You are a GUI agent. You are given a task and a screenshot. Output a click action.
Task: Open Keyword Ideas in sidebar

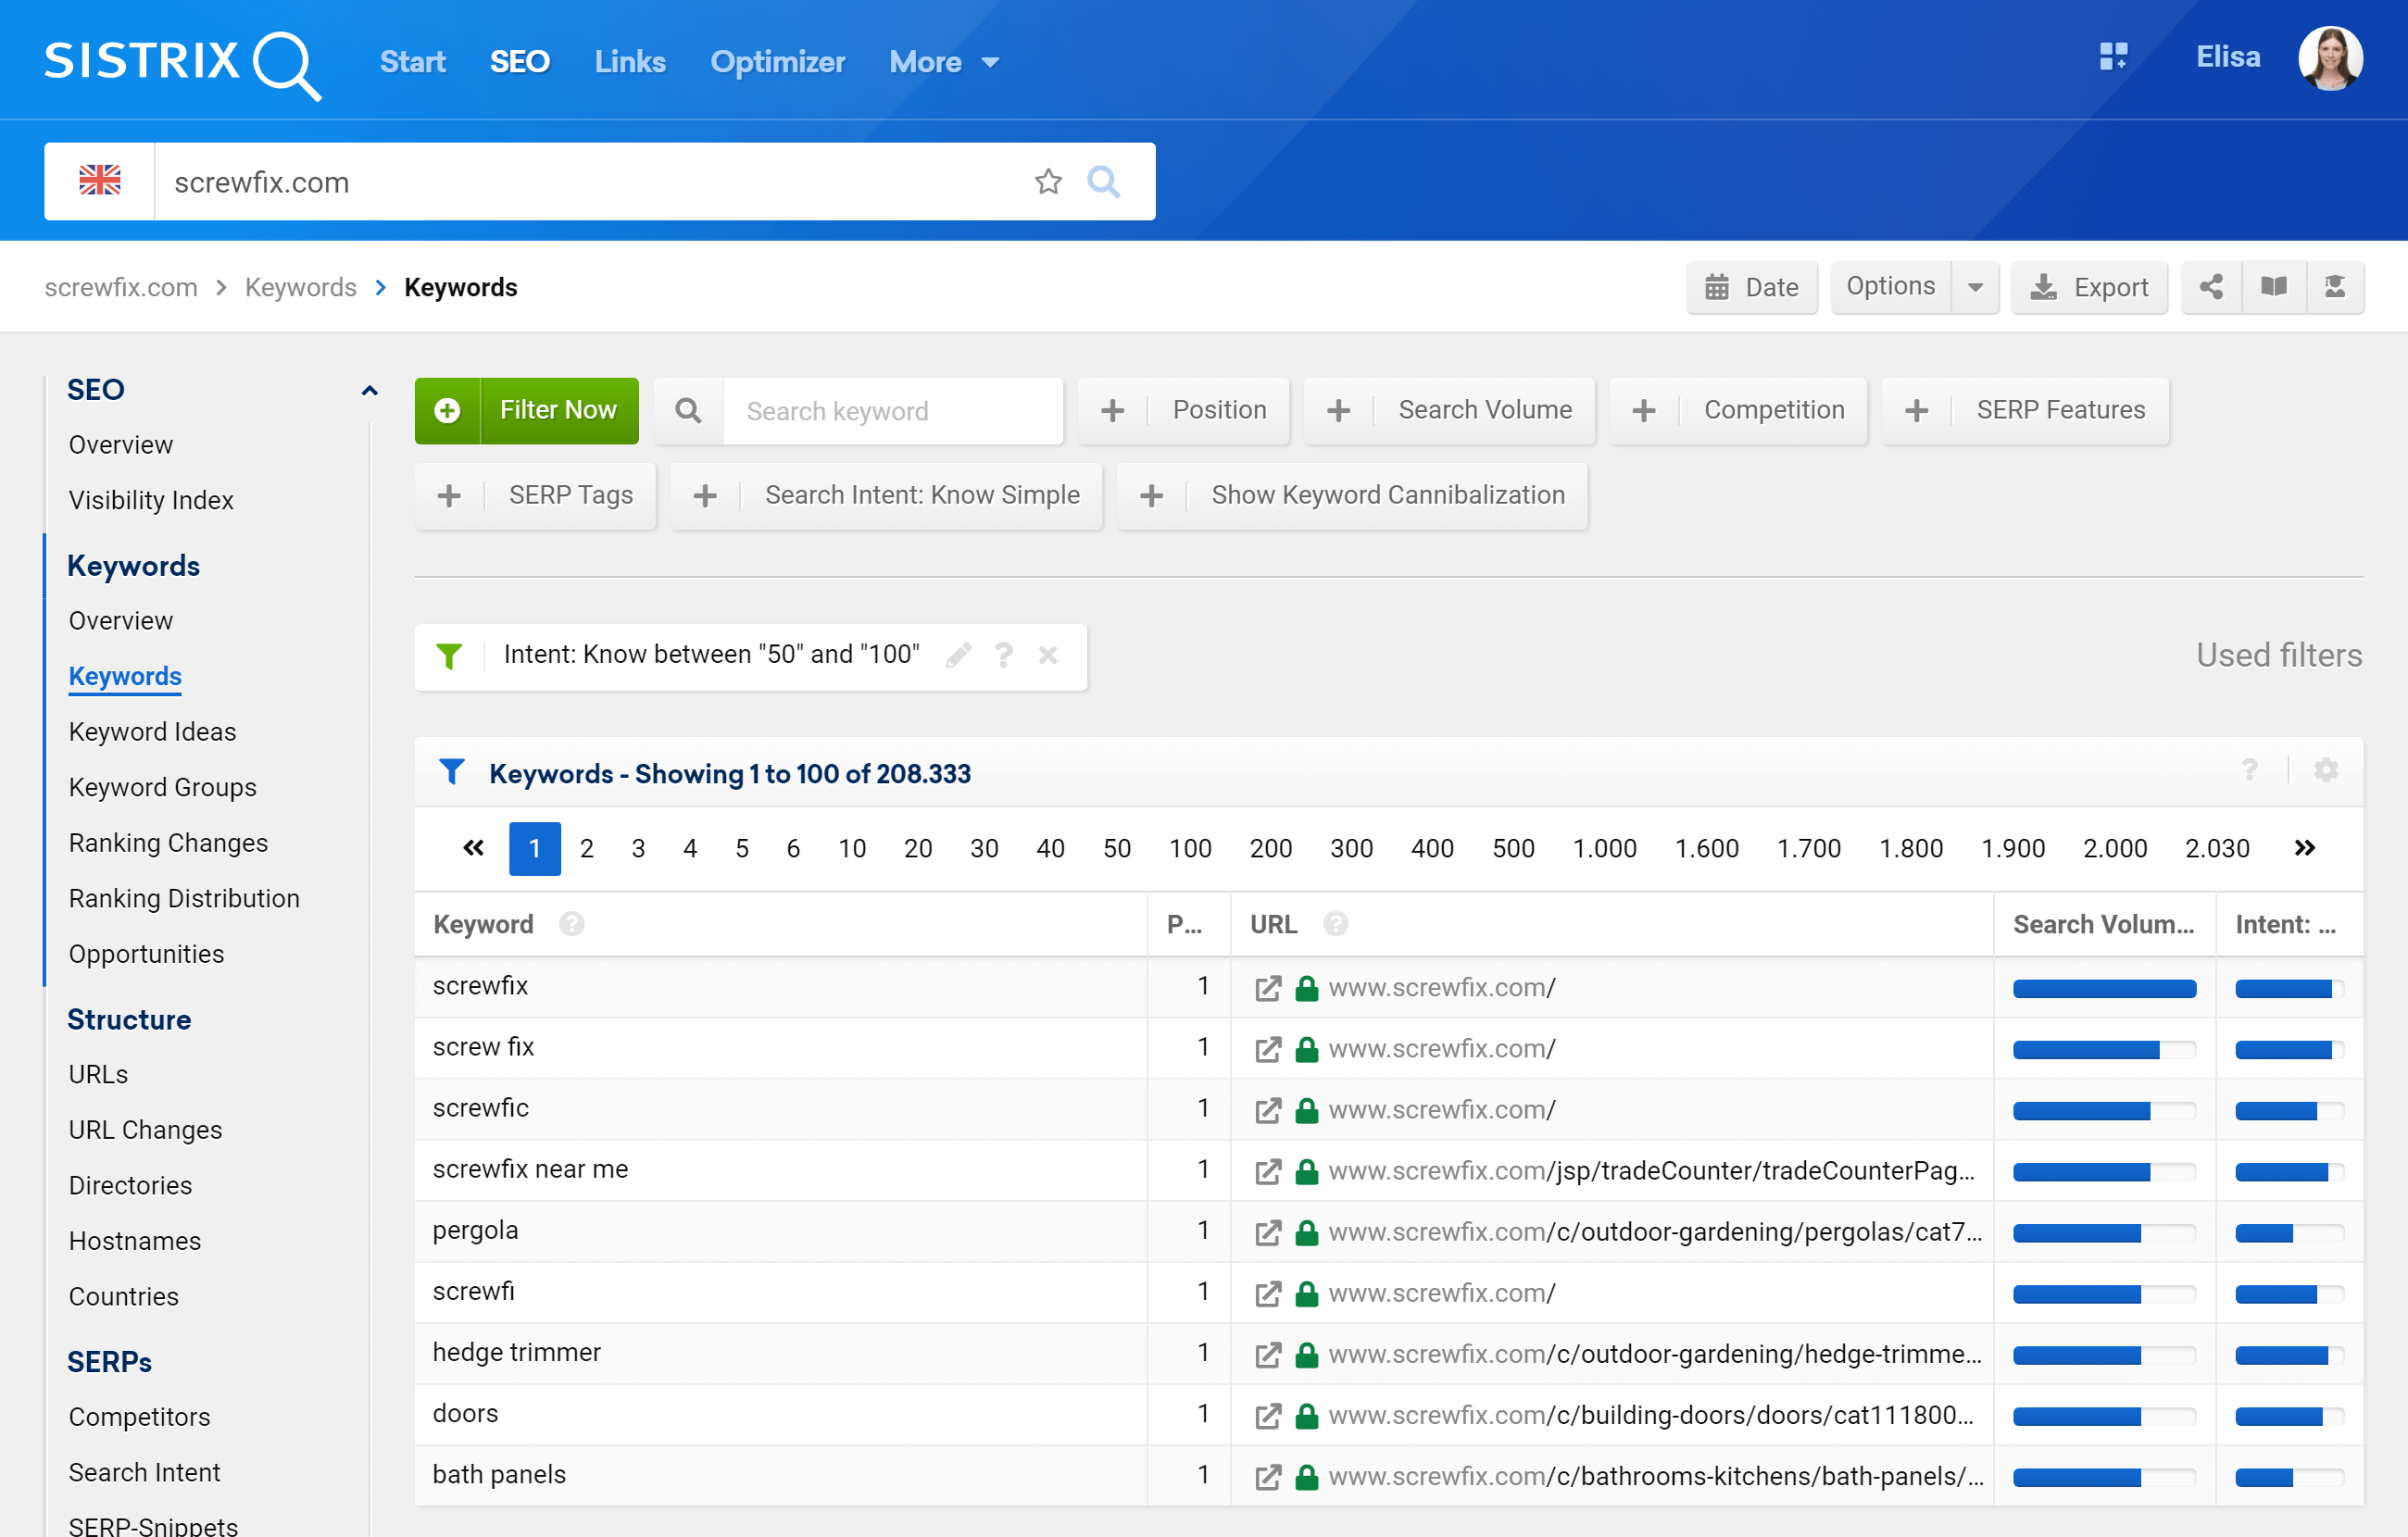coord(152,732)
